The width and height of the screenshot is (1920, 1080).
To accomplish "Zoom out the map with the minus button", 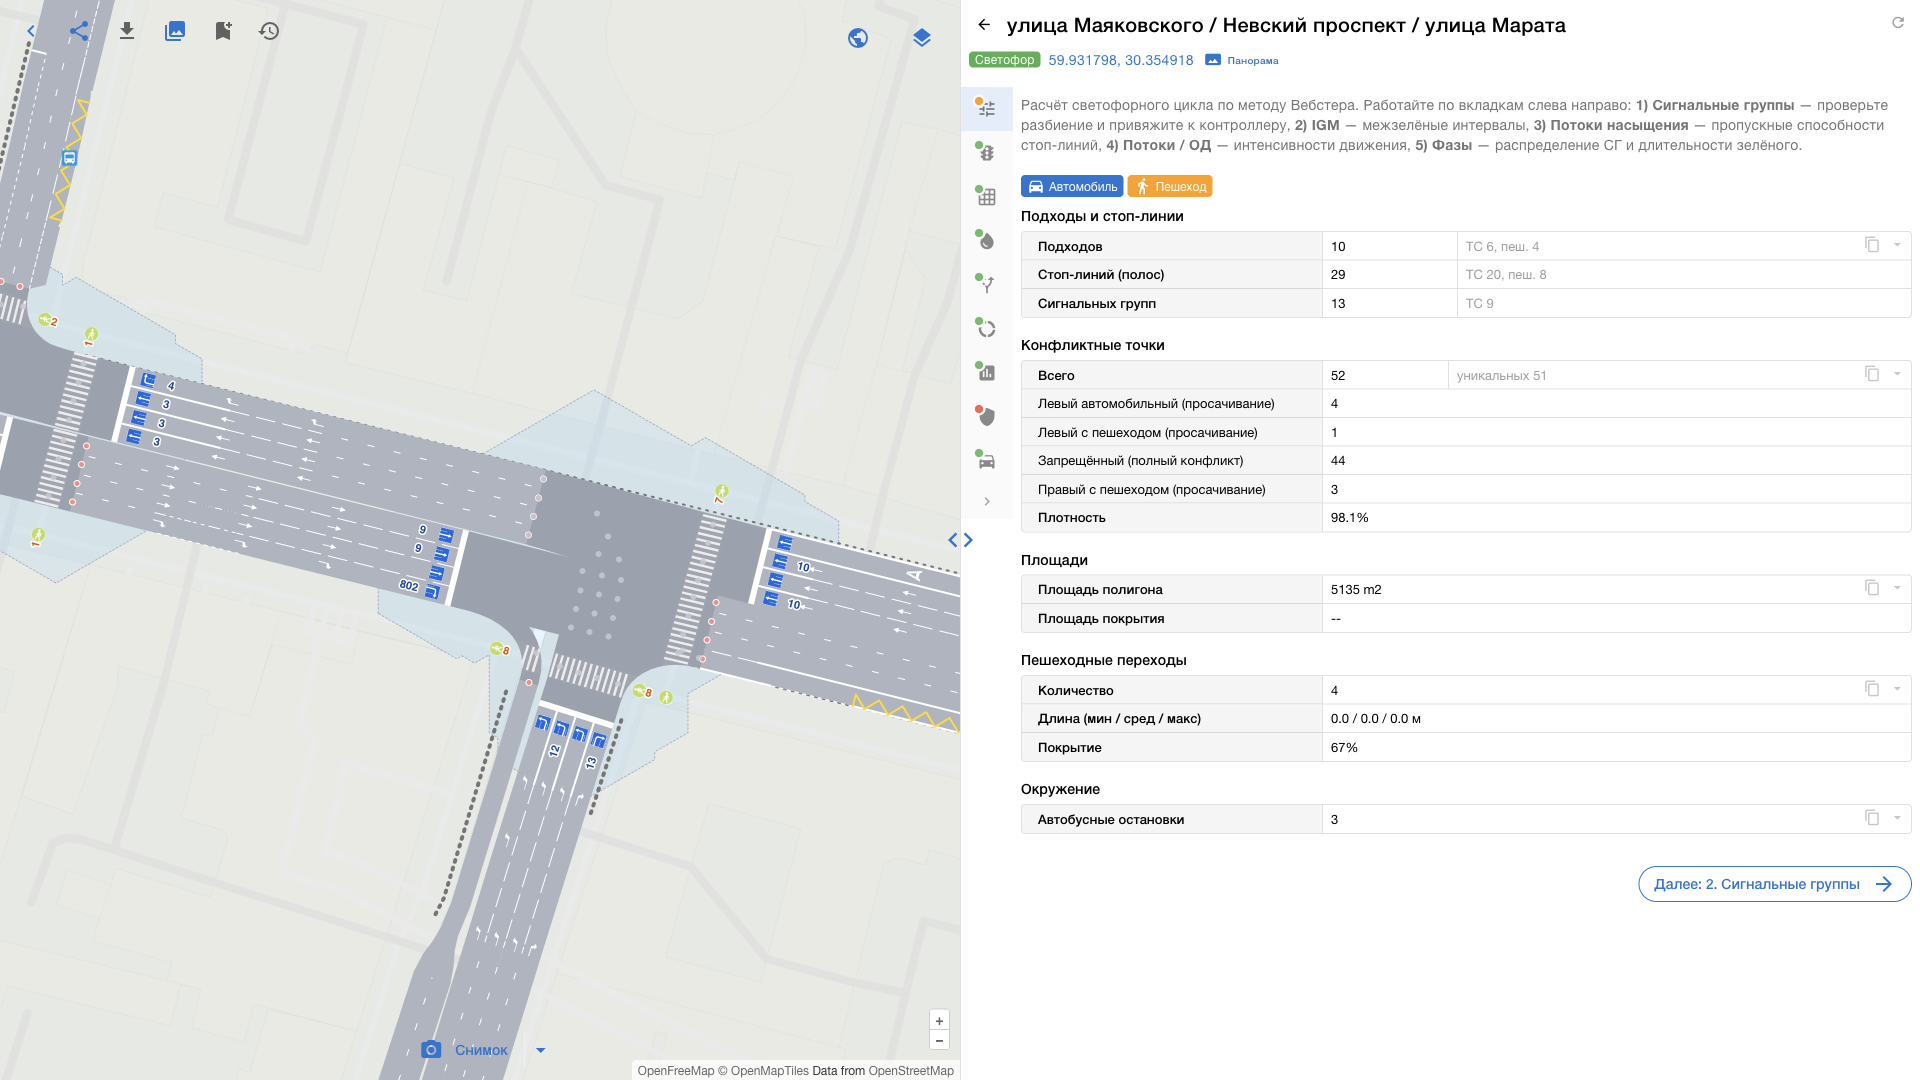I will click(939, 1041).
